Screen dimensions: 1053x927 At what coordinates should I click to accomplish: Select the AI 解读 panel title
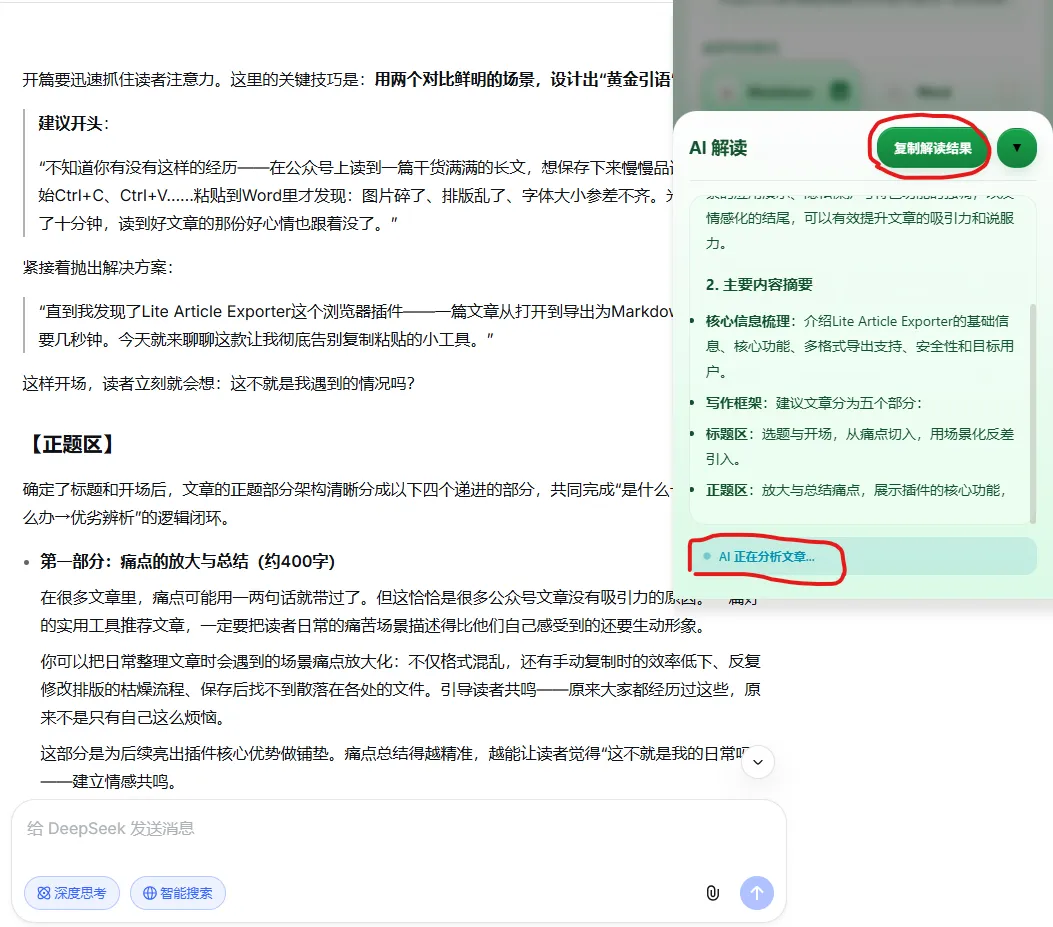718,148
